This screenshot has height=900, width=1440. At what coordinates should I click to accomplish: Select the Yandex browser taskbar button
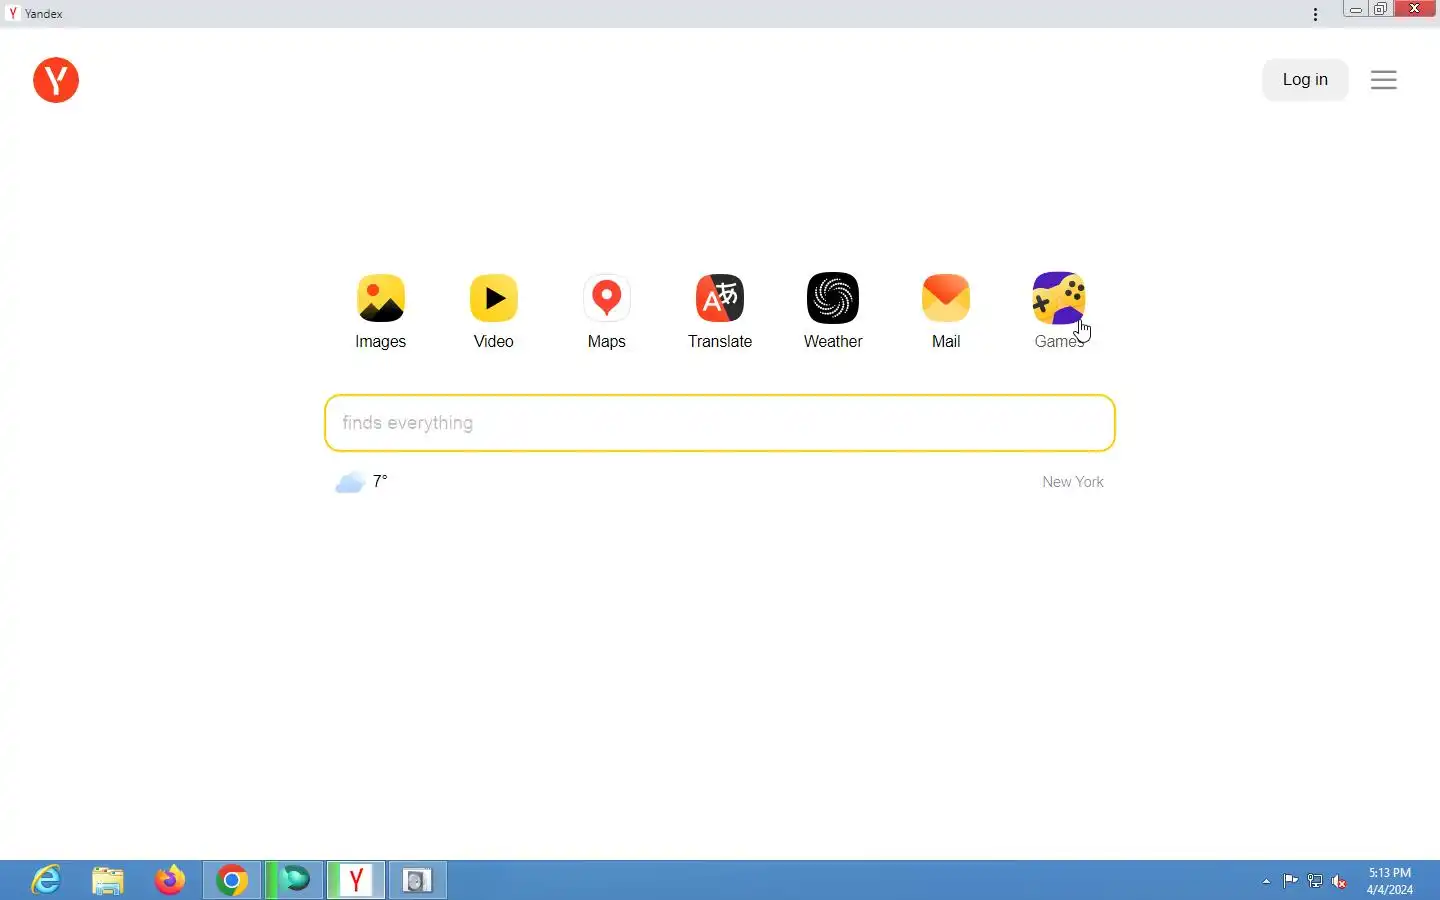[x=356, y=880]
